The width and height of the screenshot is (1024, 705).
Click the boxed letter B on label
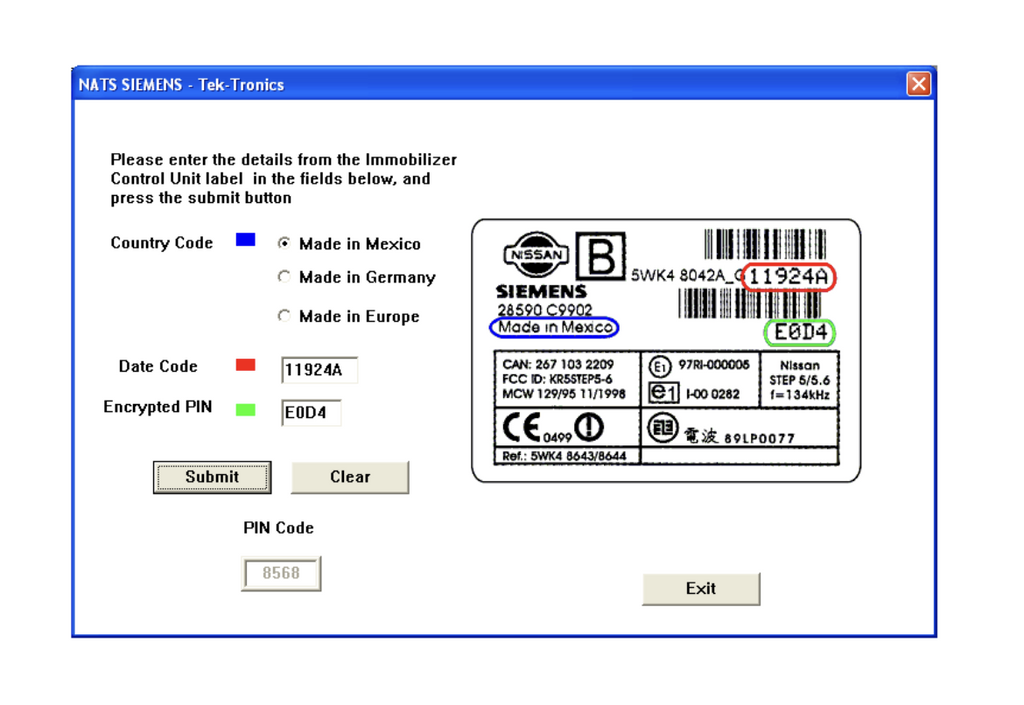pyautogui.click(x=600, y=257)
